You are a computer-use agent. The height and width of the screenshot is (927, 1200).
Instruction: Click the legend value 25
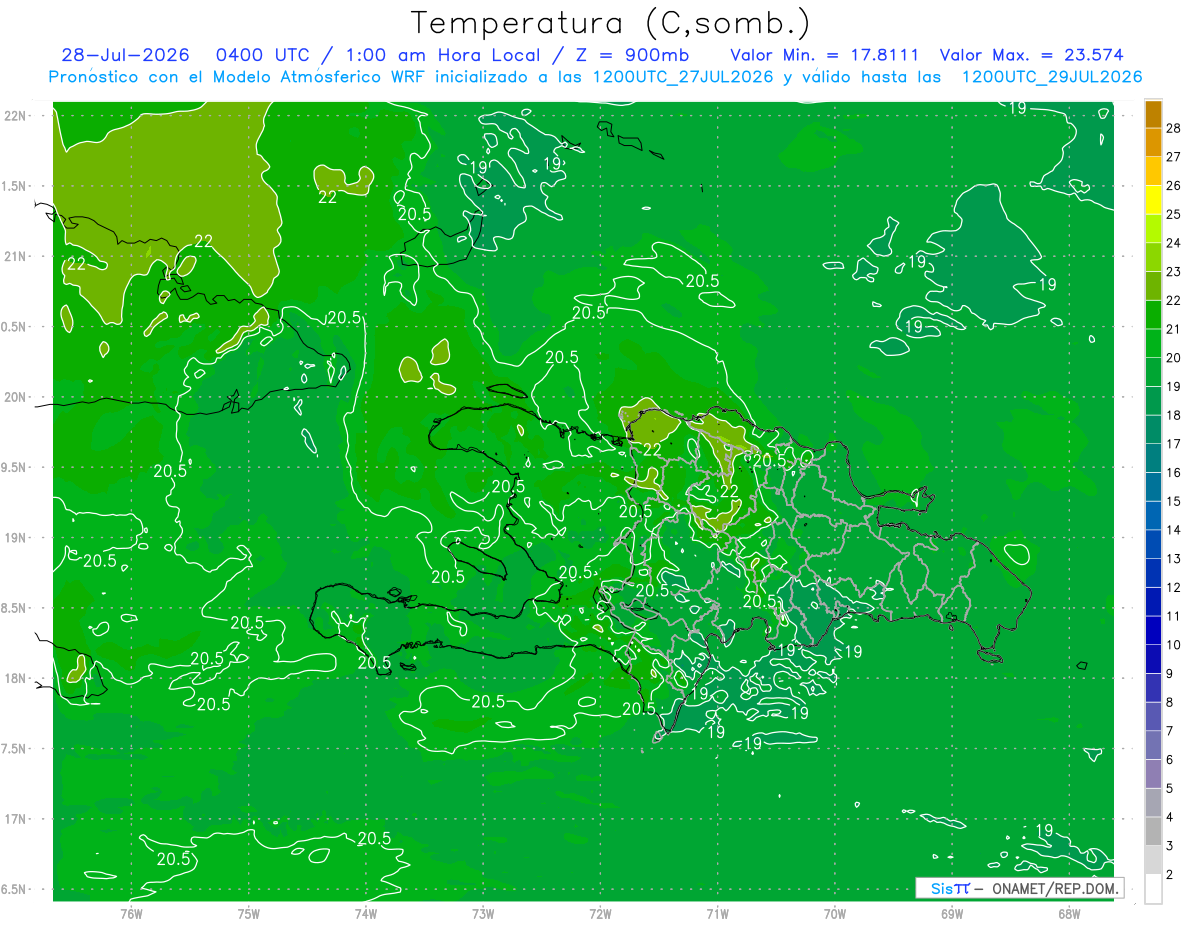coord(1174,214)
